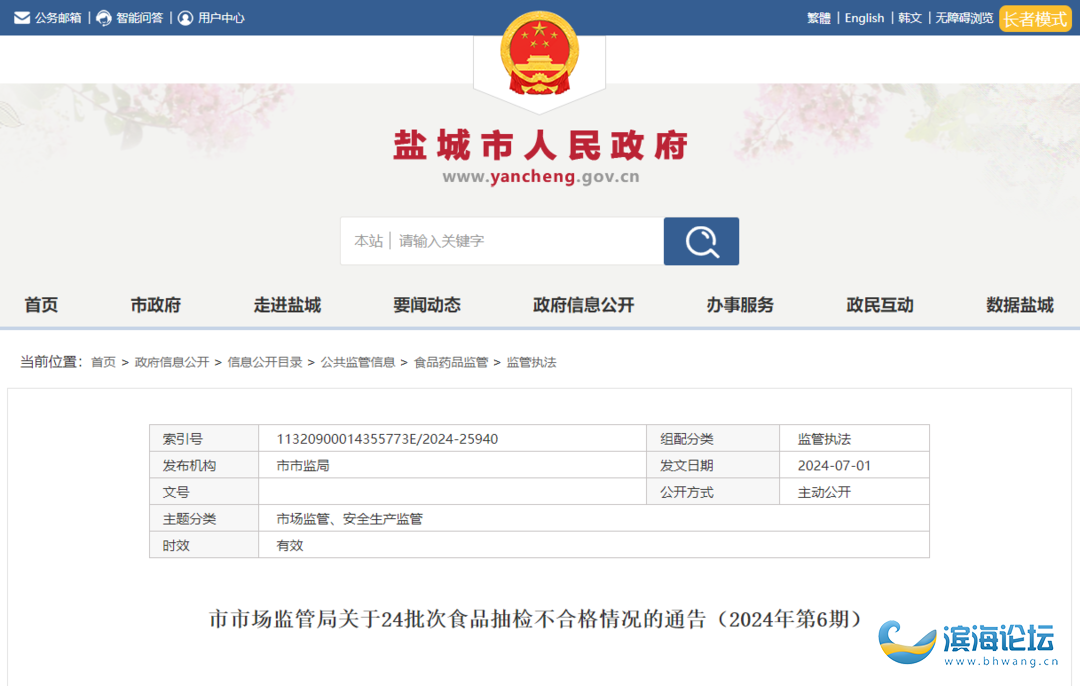Switch to 繁體 traditional Chinese
Viewport: 1080px width, 686px height.
click(819, 18)
